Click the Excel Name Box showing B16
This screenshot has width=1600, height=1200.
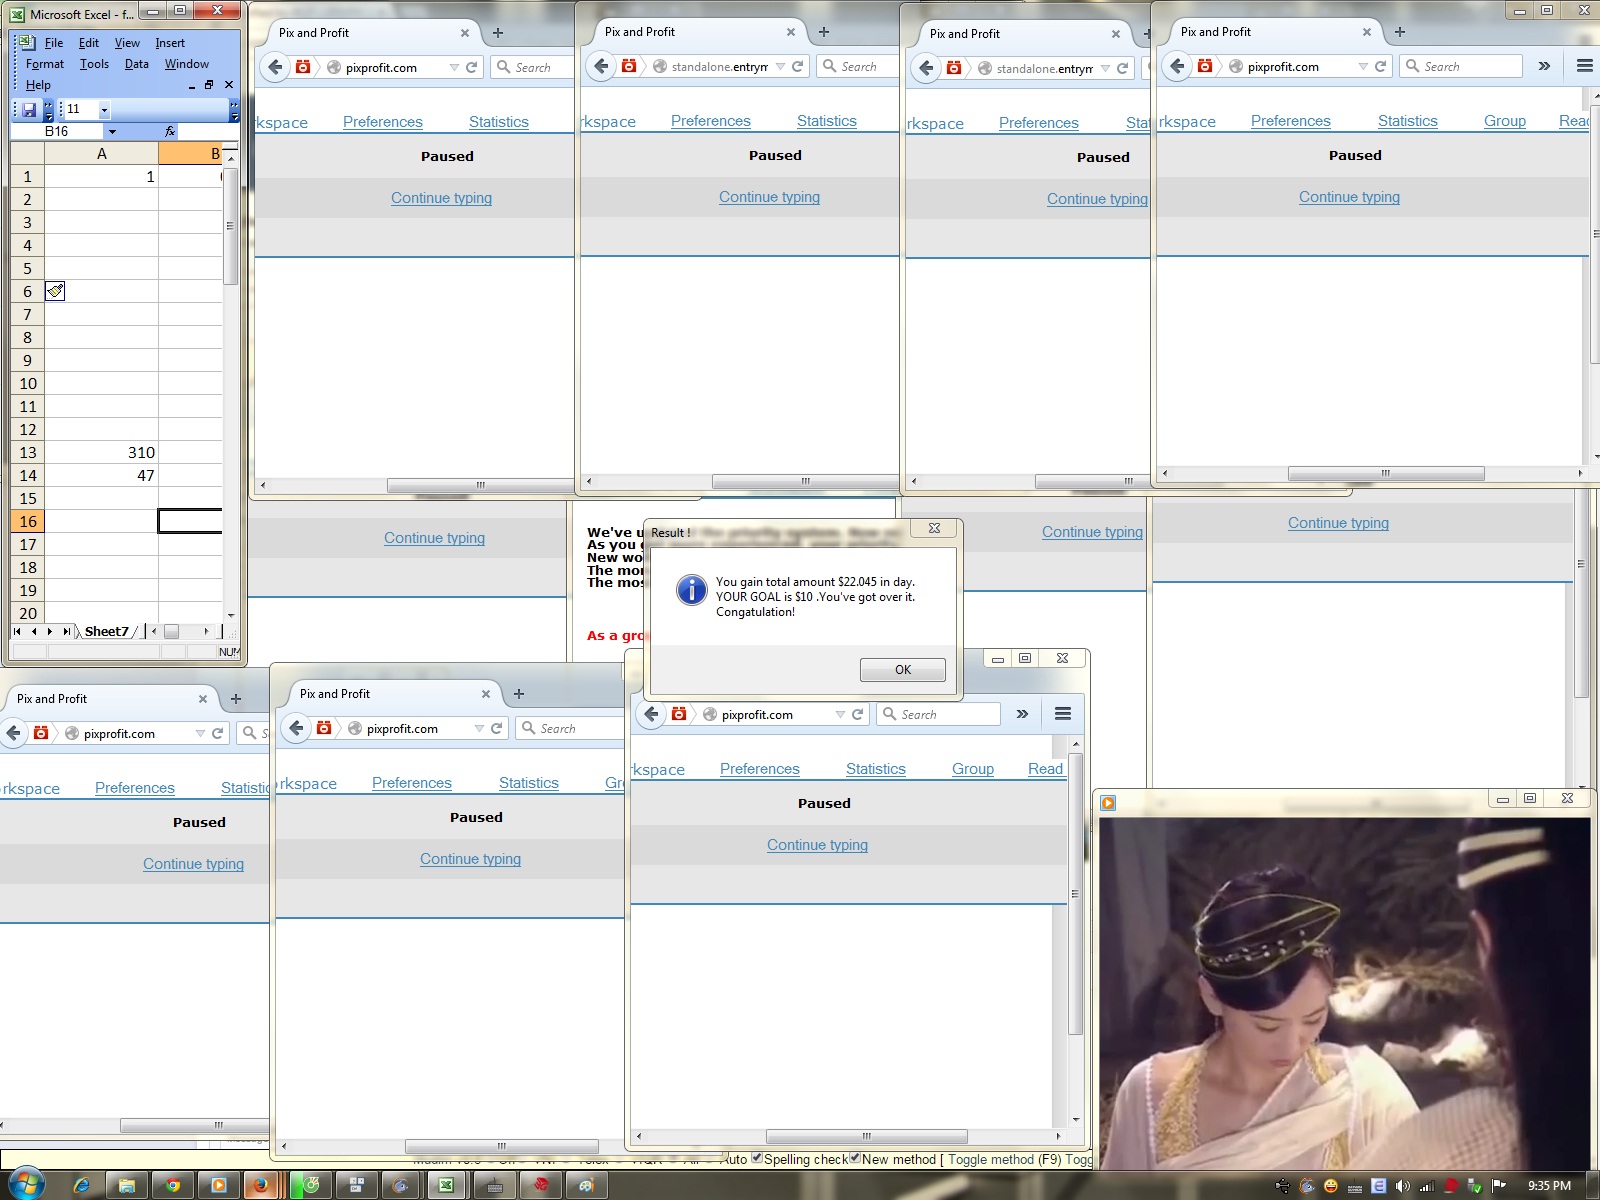(57, 131)
